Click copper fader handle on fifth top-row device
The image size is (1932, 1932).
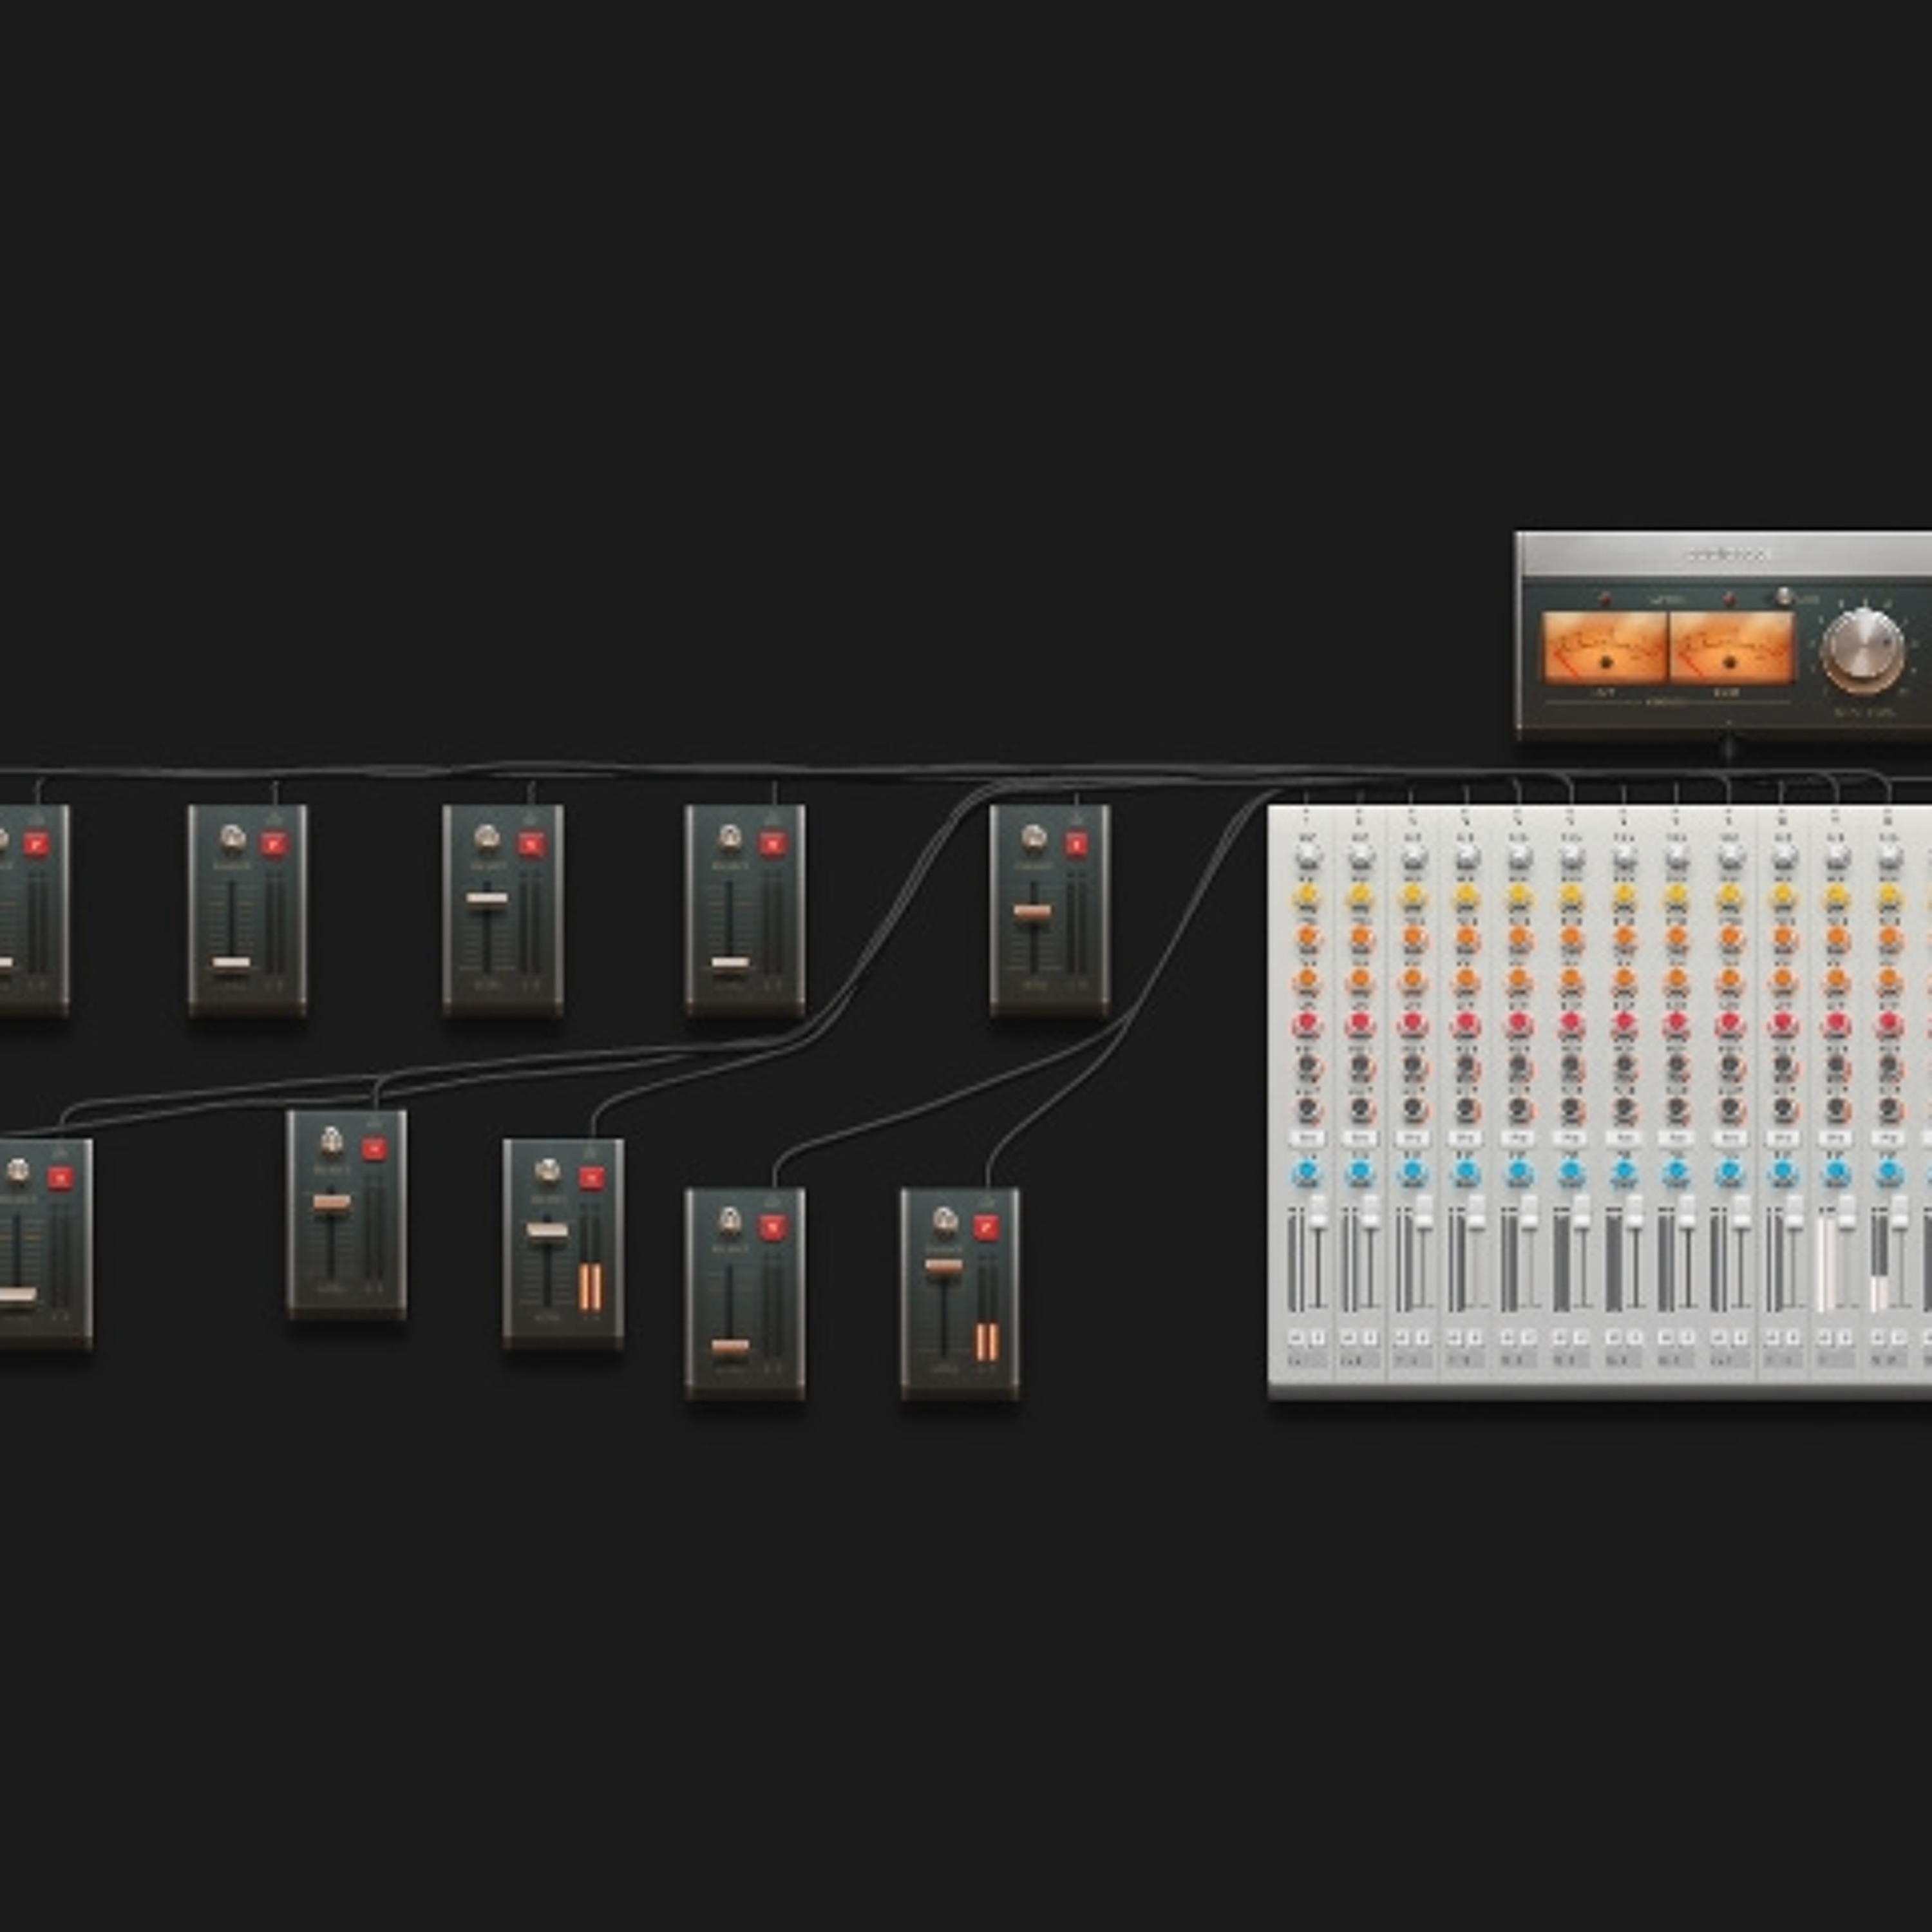click(x=1032, y=912)
